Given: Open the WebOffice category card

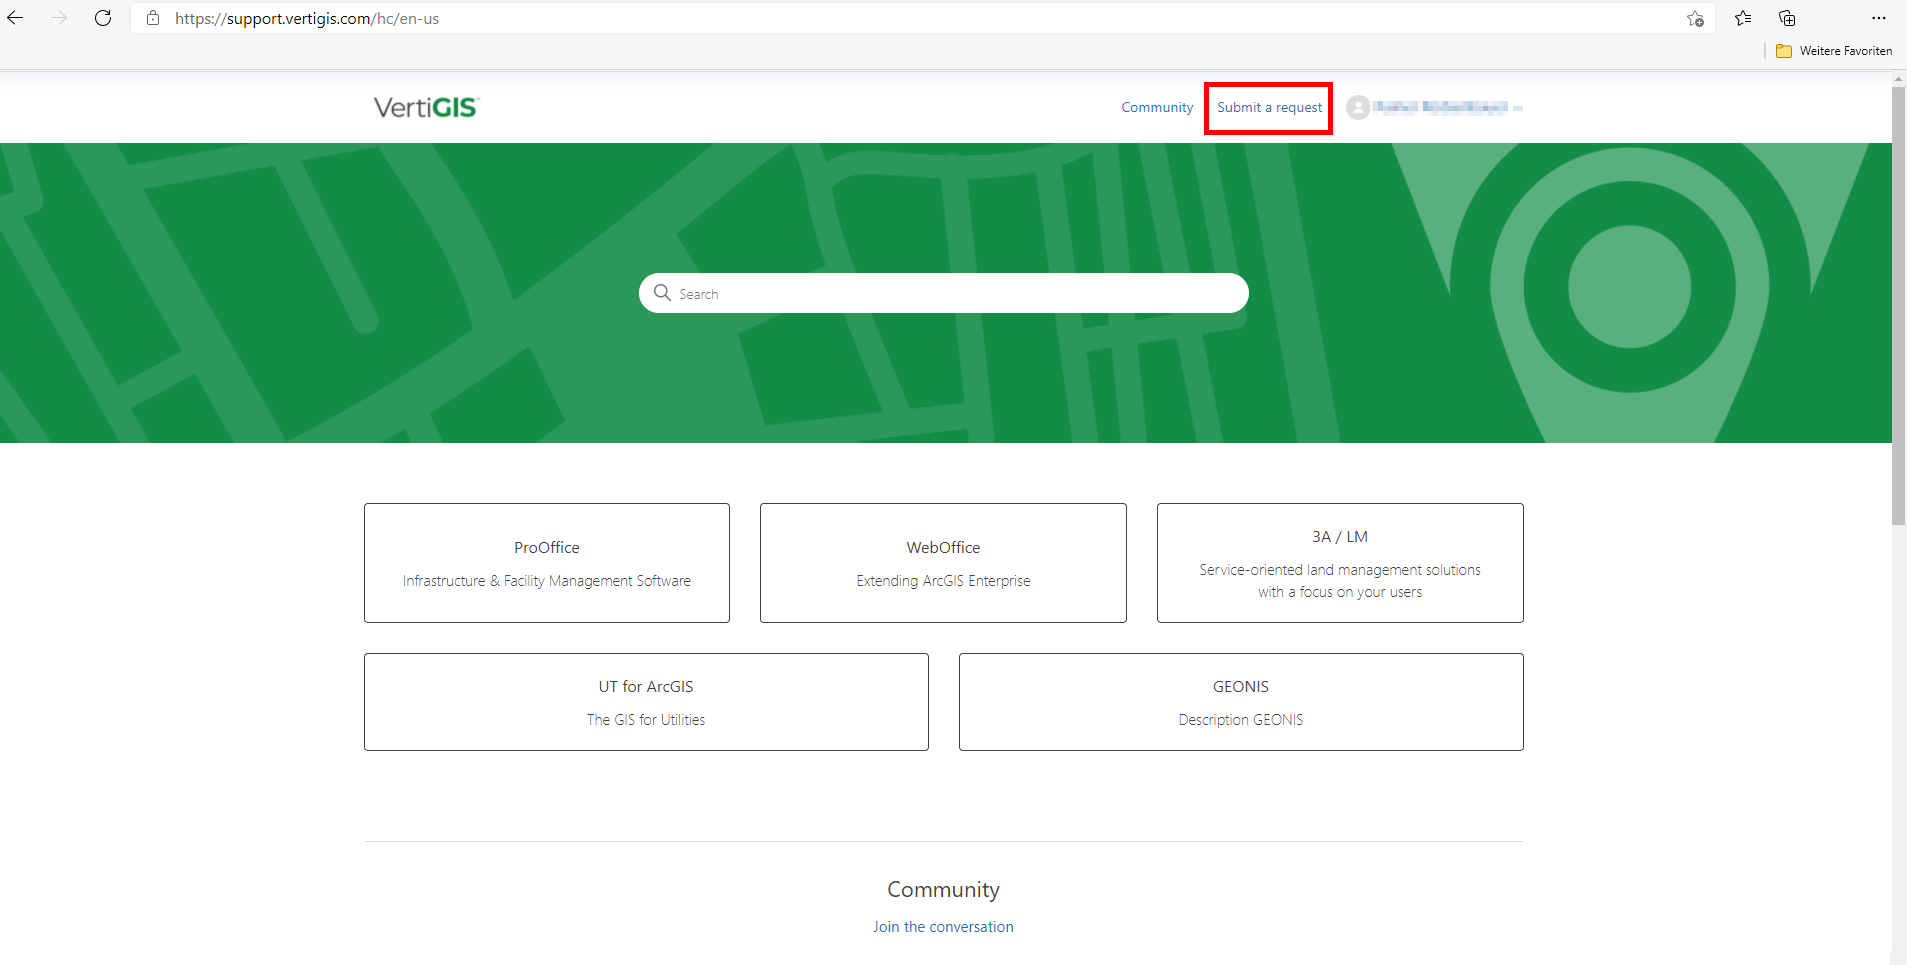Looking at the screenshot, I should [943, 563].
